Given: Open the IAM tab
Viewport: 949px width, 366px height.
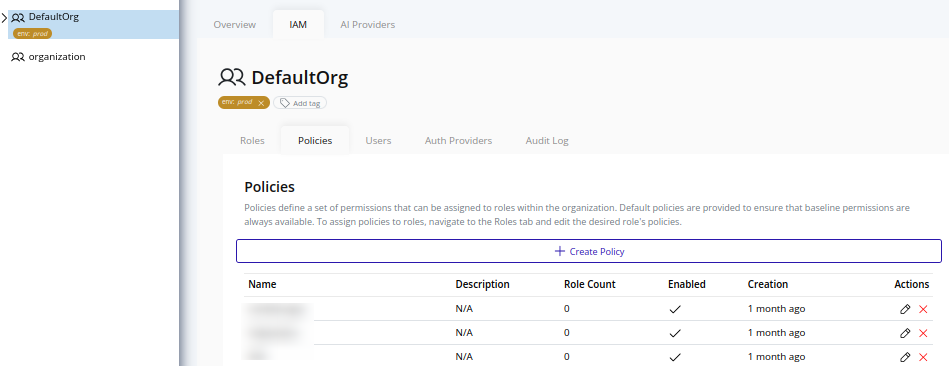Looking at the screenshot, I should (298, 25).
